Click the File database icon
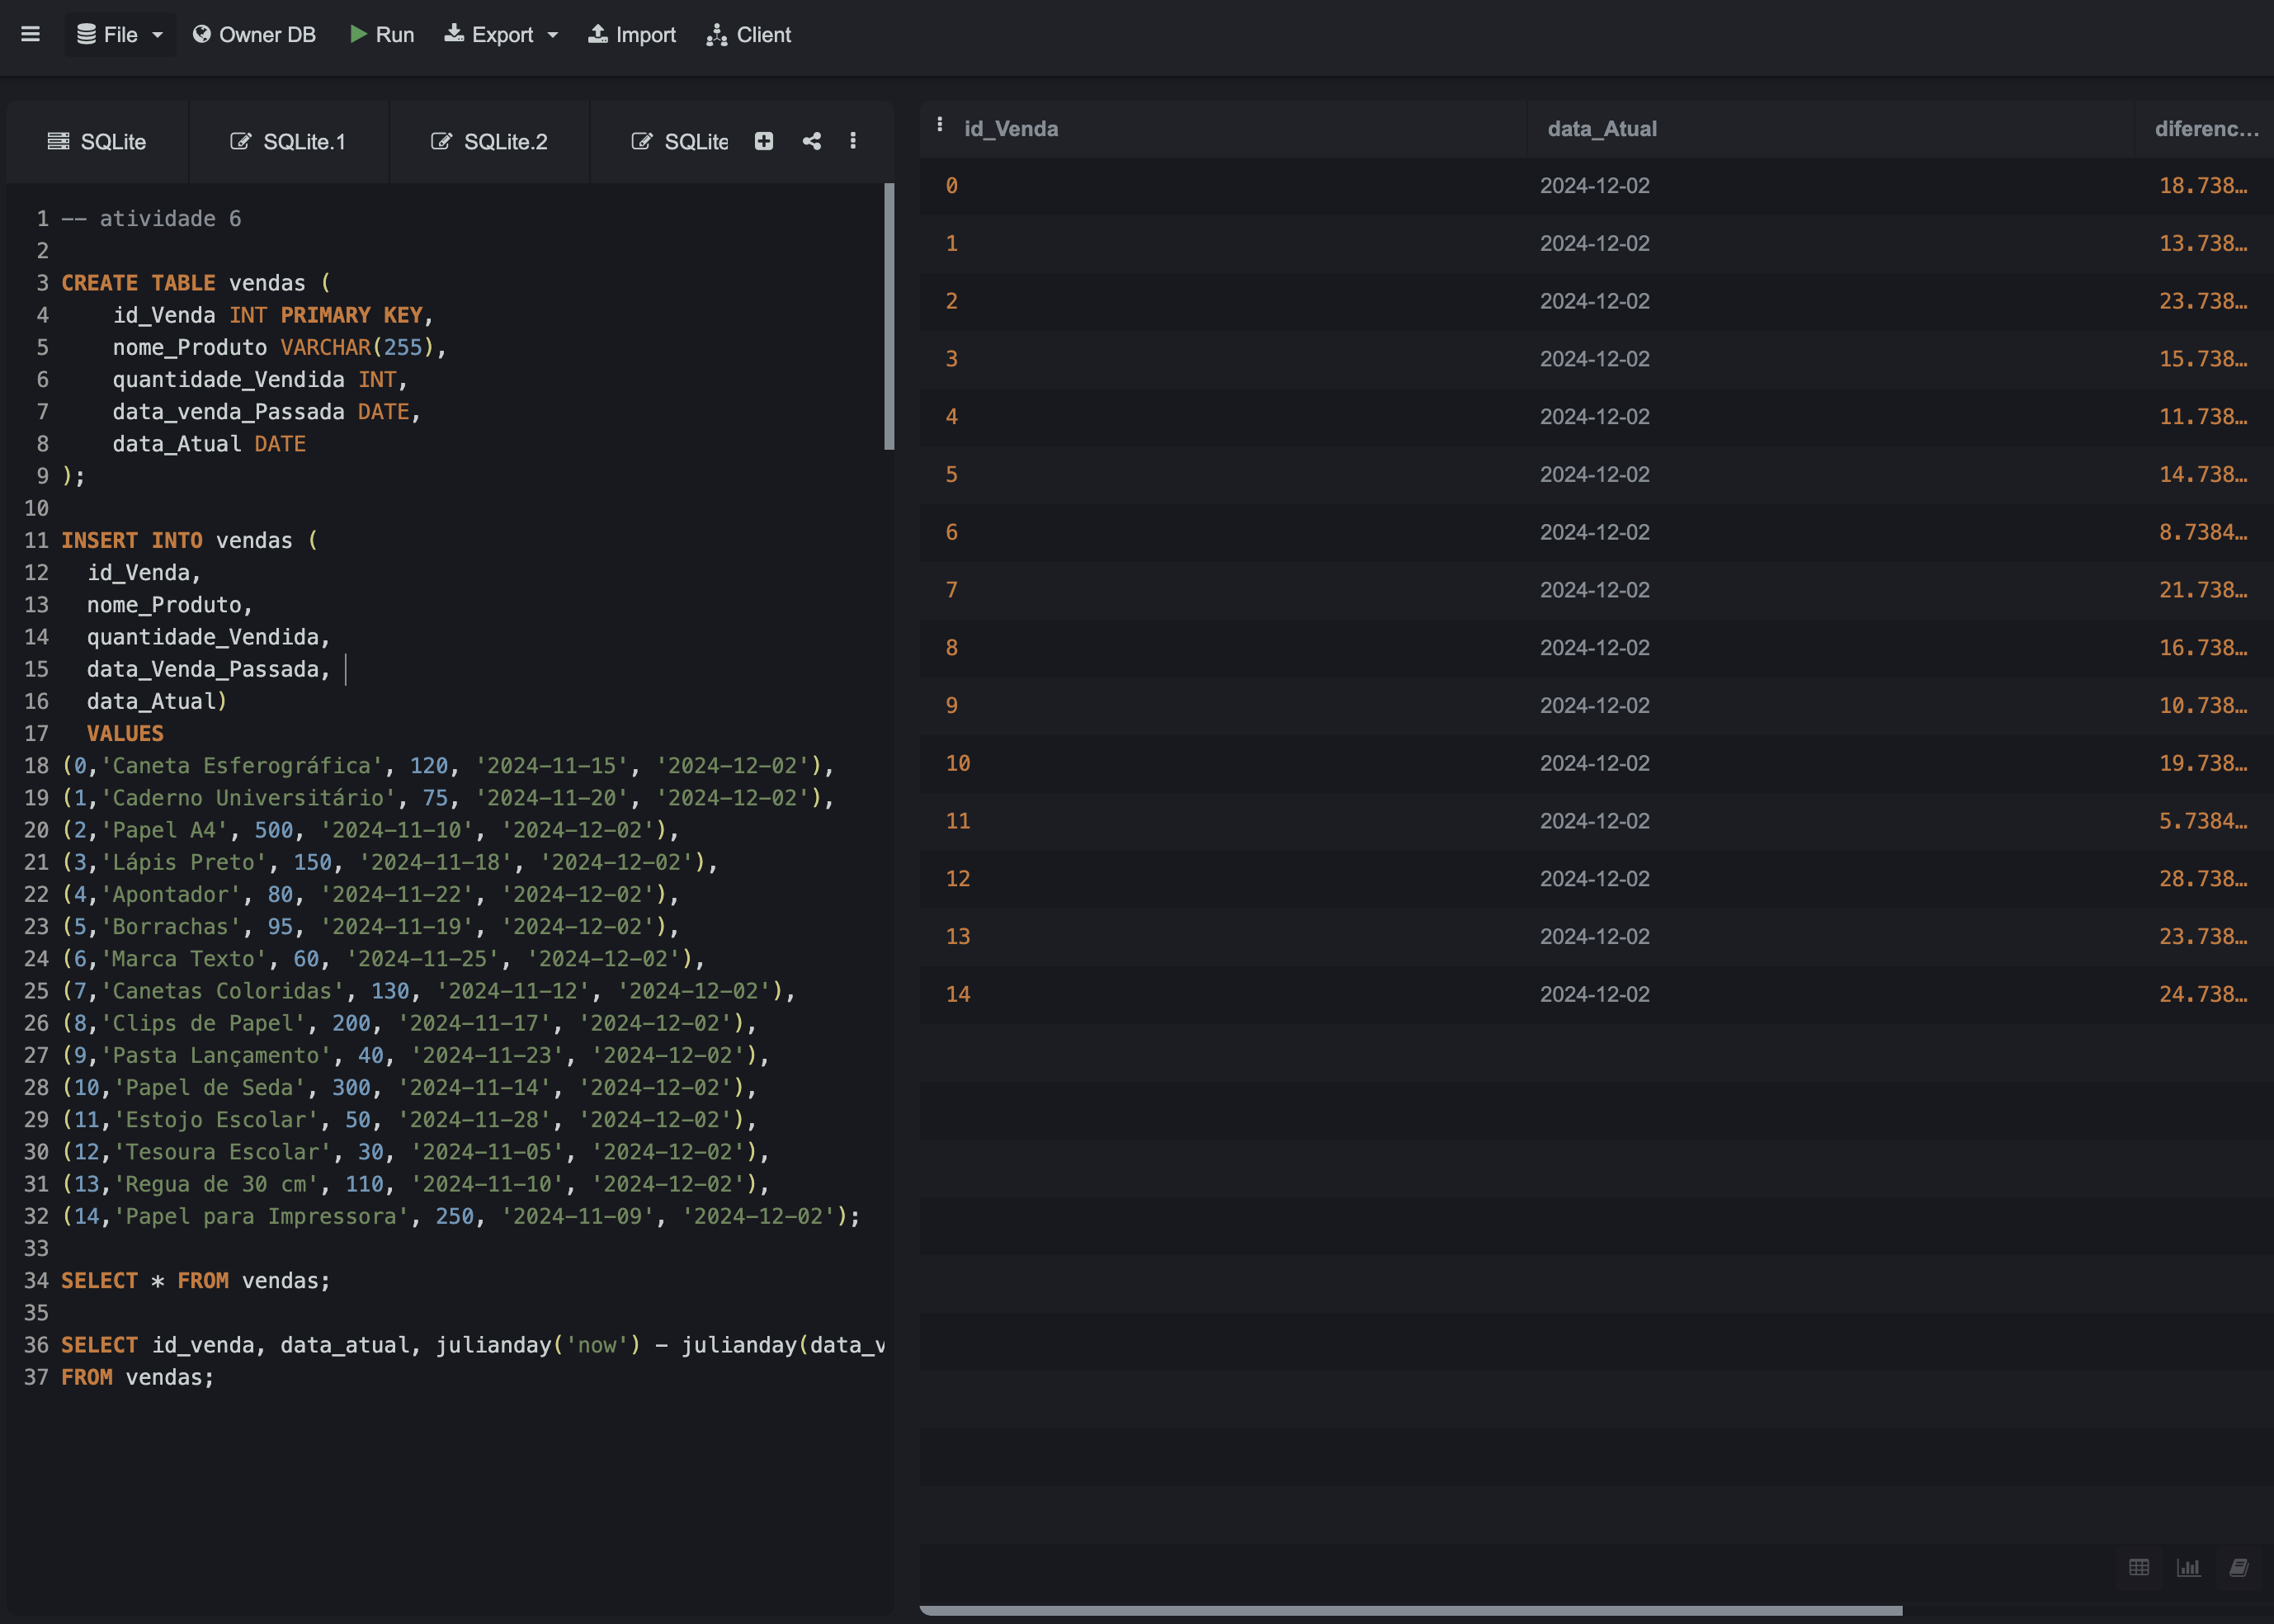Viewport: 2274px width, 1624px height. click(87, 35)
